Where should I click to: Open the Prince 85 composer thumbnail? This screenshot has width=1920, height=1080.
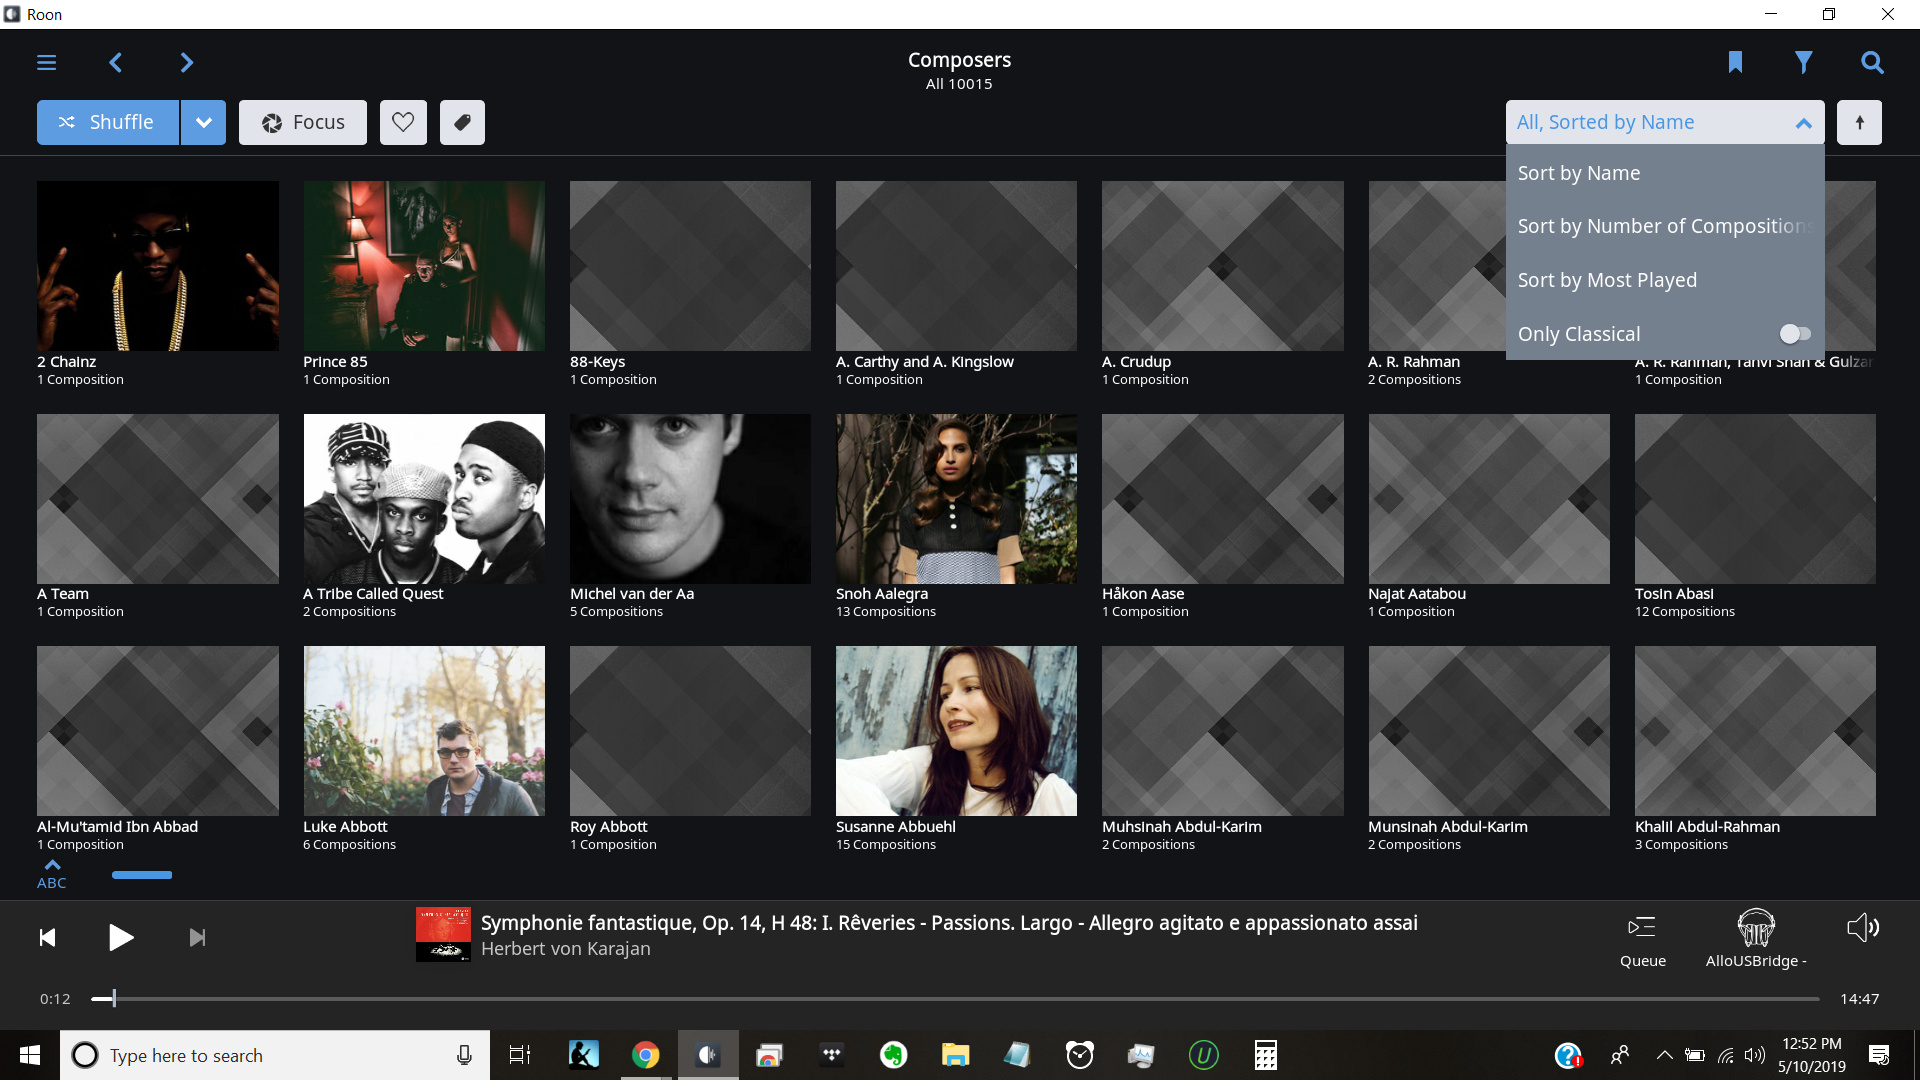click(x=424, y=265)
